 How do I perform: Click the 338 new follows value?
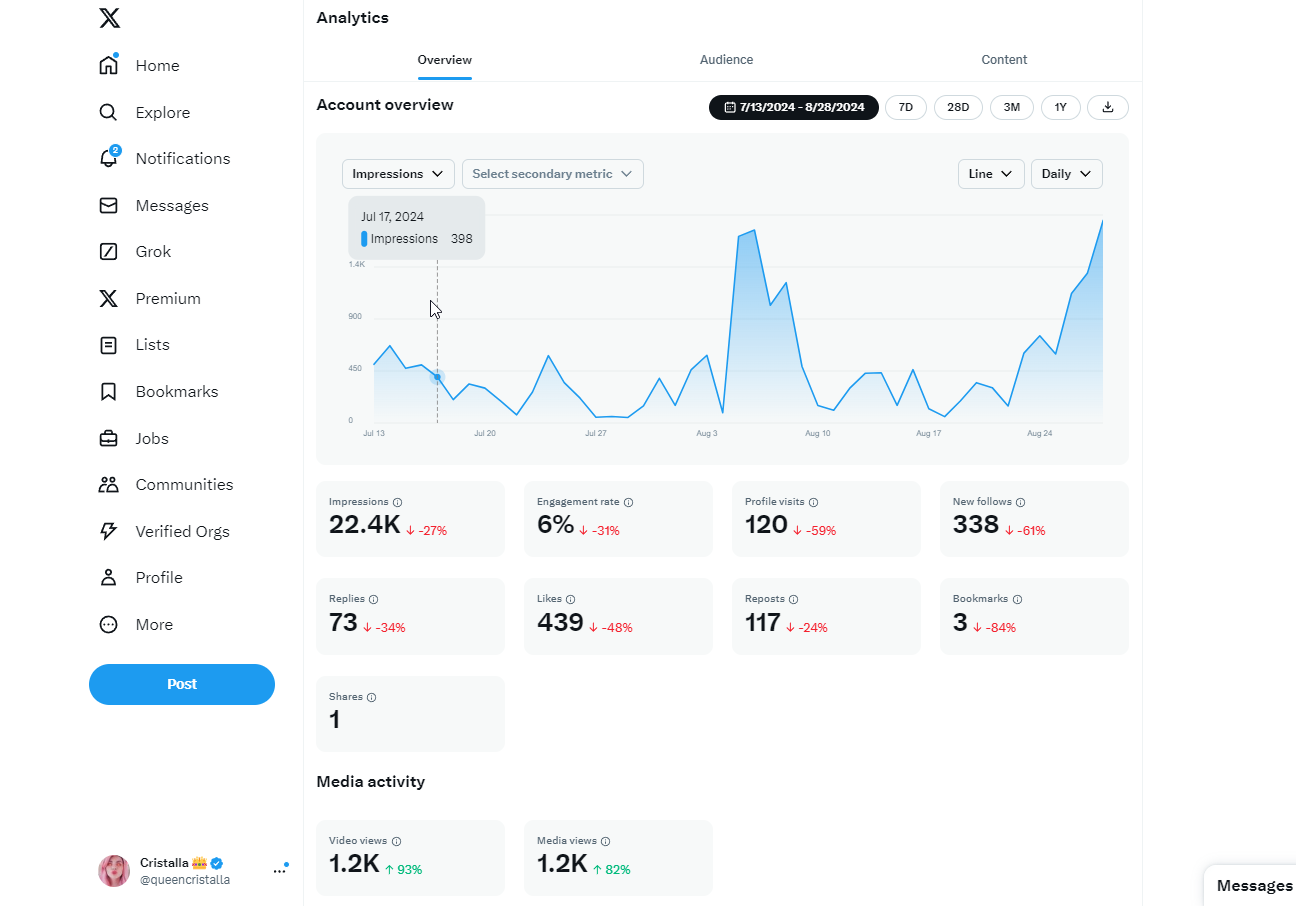tap(976, 525)
